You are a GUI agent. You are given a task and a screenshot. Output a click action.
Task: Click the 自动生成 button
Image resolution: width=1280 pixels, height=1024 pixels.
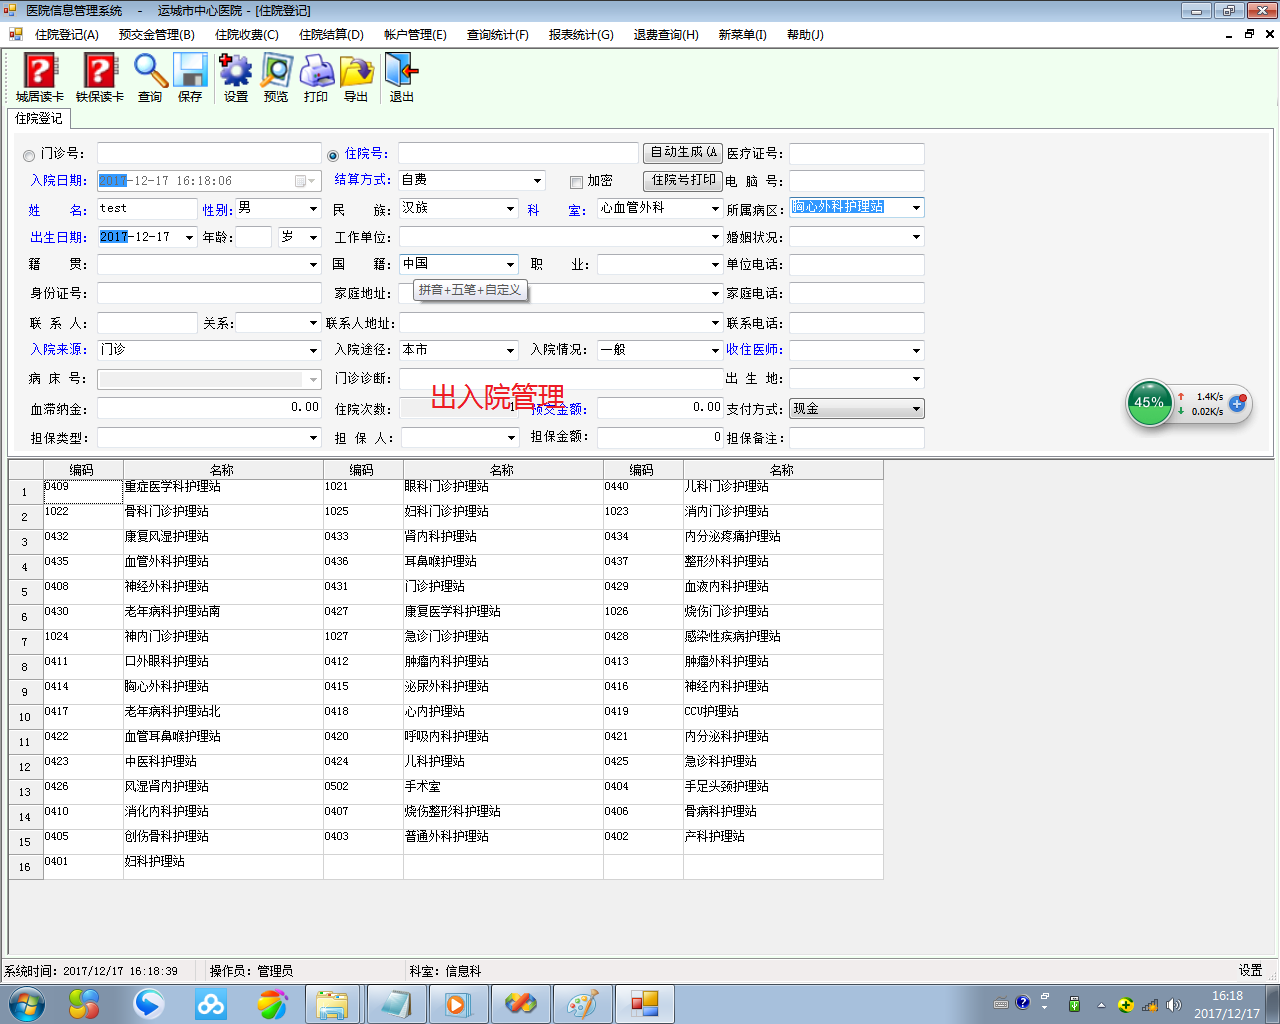point(683,153)
